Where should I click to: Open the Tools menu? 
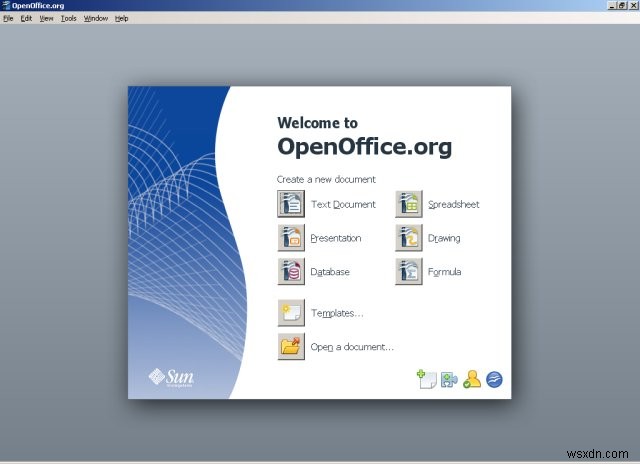click(x=69, y=18)
